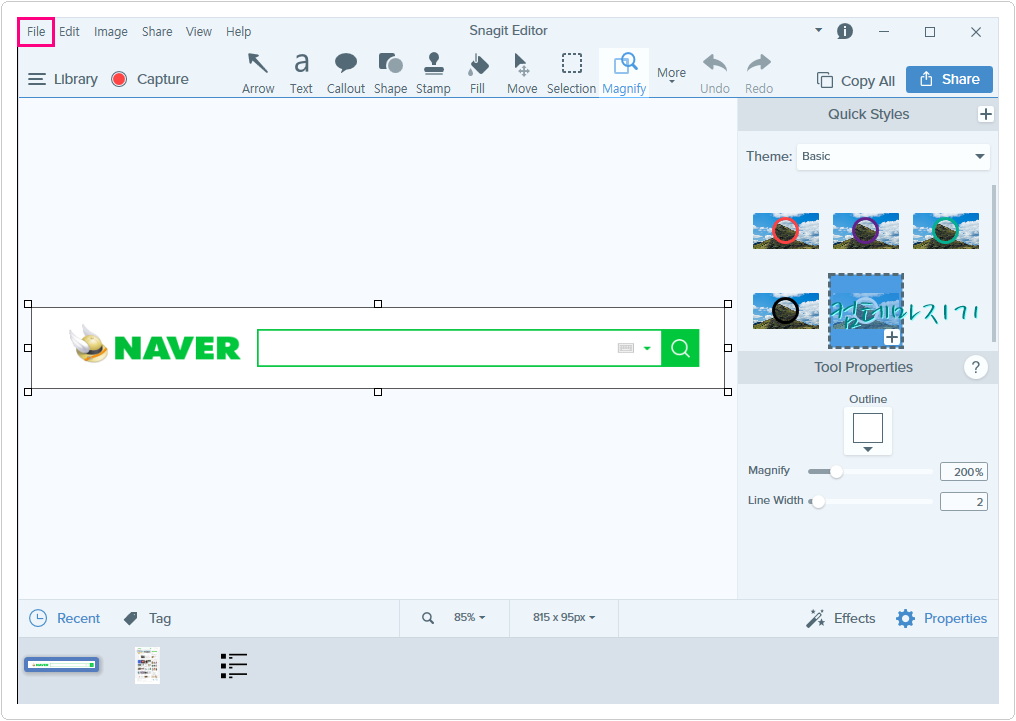1016x721 pixels.
Task: Select the dashed-border new quick style
Action: tap(866, 311)
